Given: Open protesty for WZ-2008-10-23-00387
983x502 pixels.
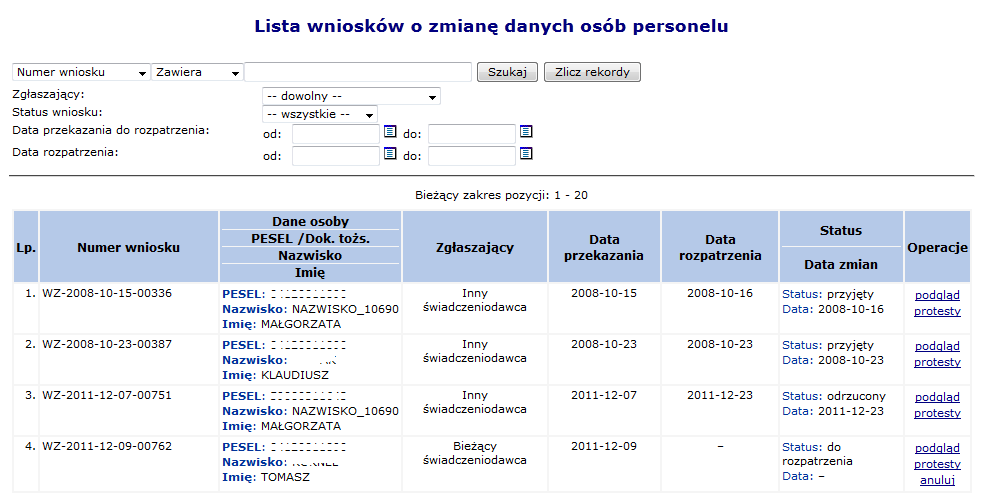Looking at the screenshot, I should tap(937, 362).
